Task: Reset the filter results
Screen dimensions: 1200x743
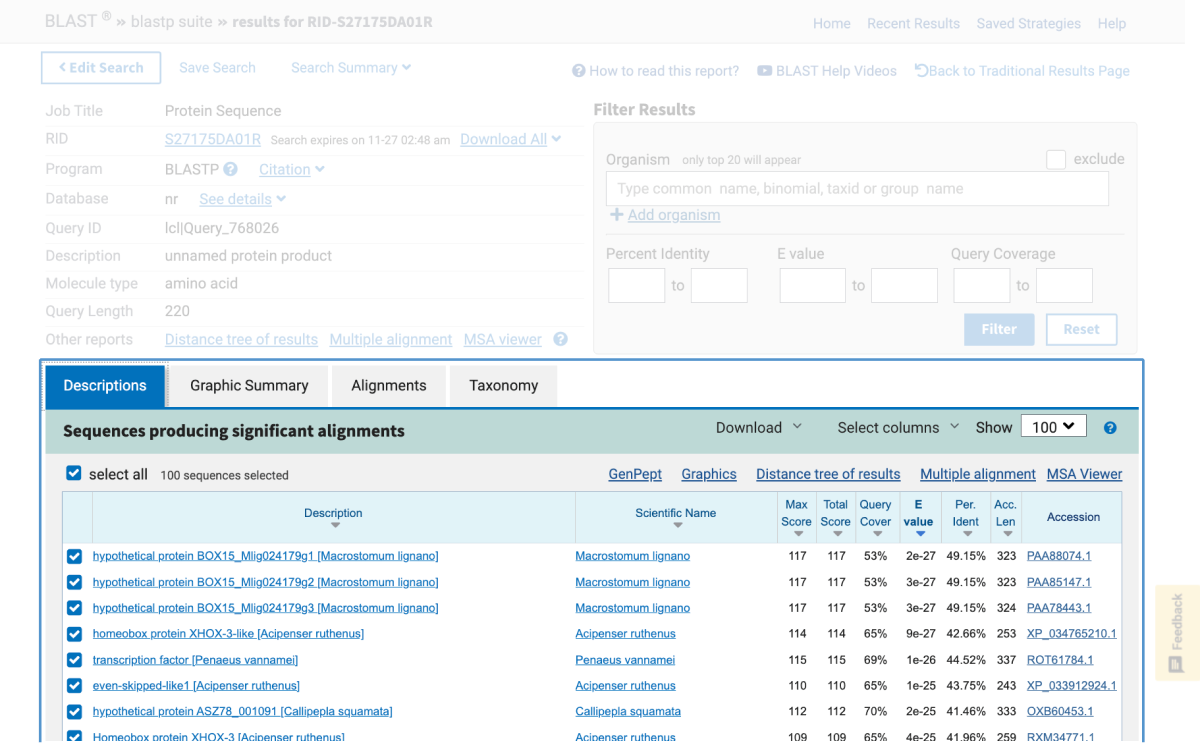Action: click(x=1081, y=329)
